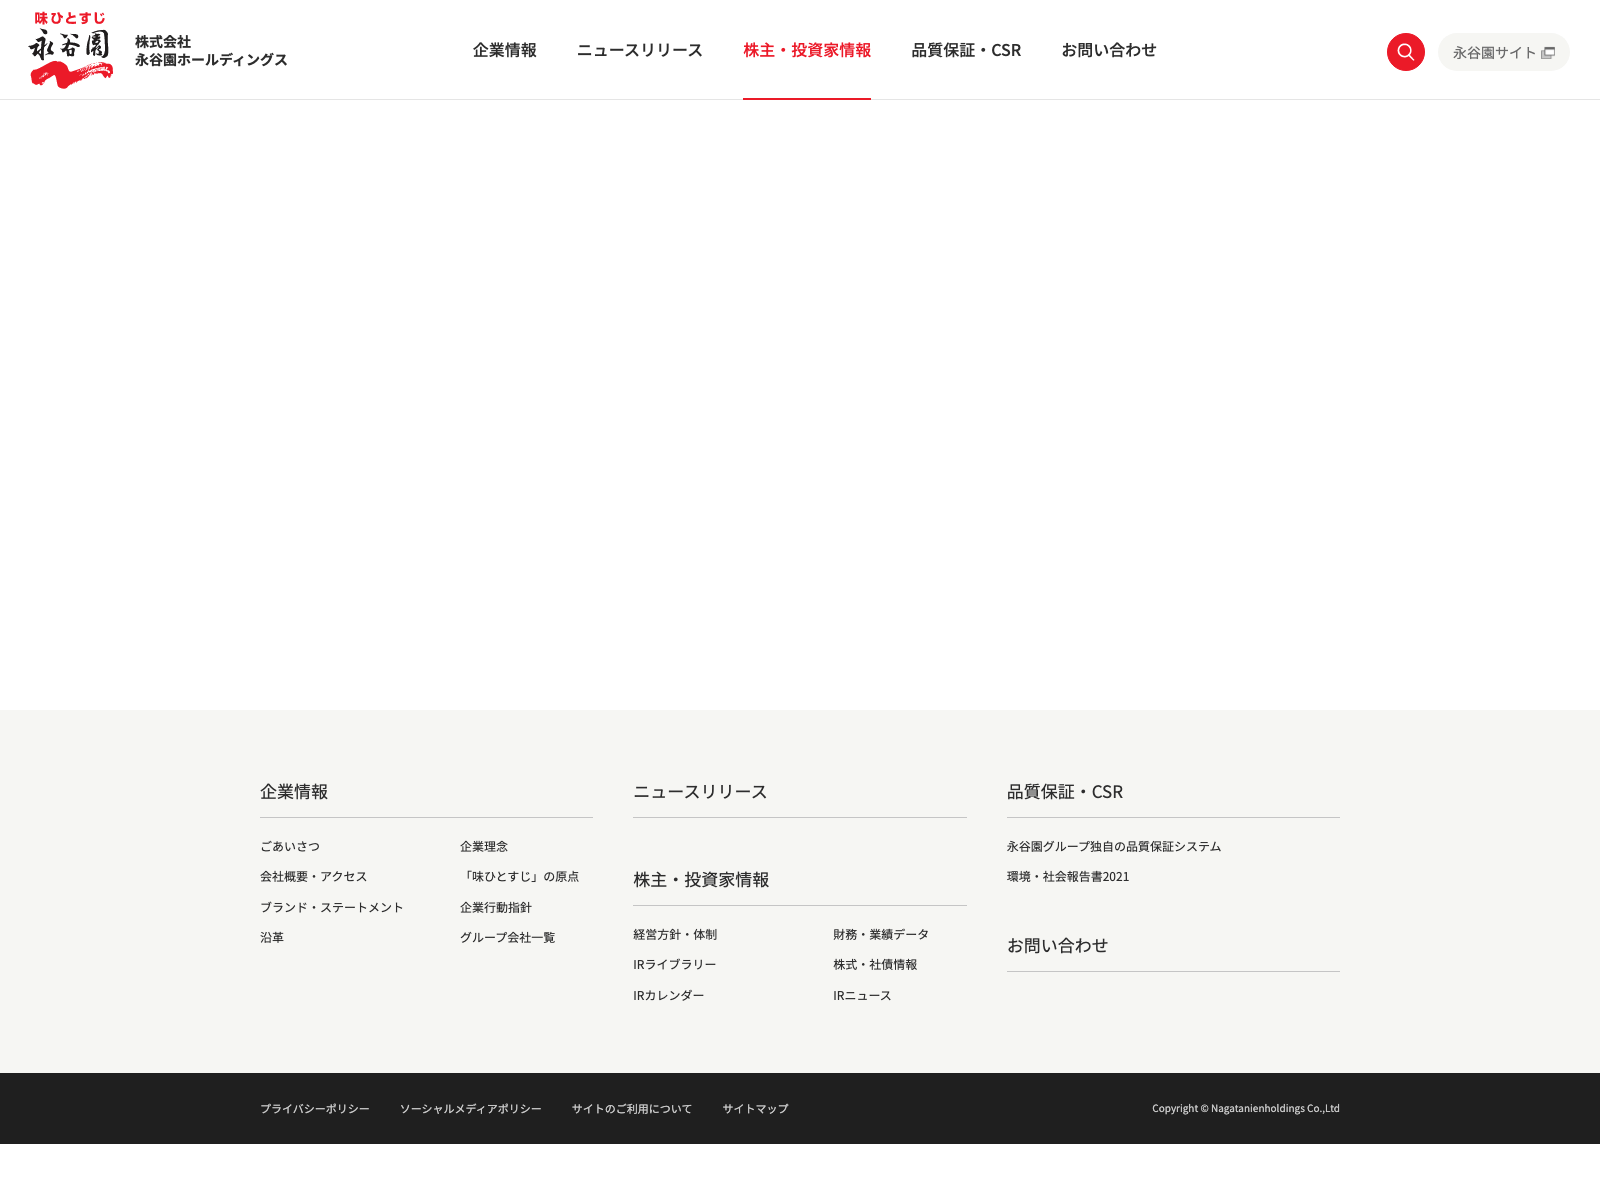
Task: Click the 企業理念 footer link
Action: coord(484,846)
